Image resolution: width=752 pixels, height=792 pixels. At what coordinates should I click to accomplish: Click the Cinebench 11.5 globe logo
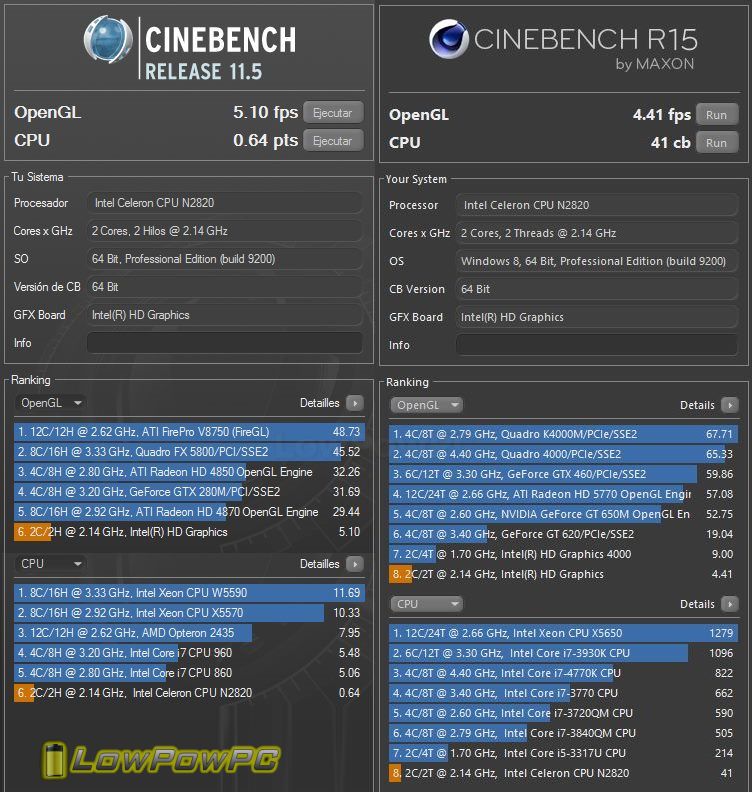point(108,39)
